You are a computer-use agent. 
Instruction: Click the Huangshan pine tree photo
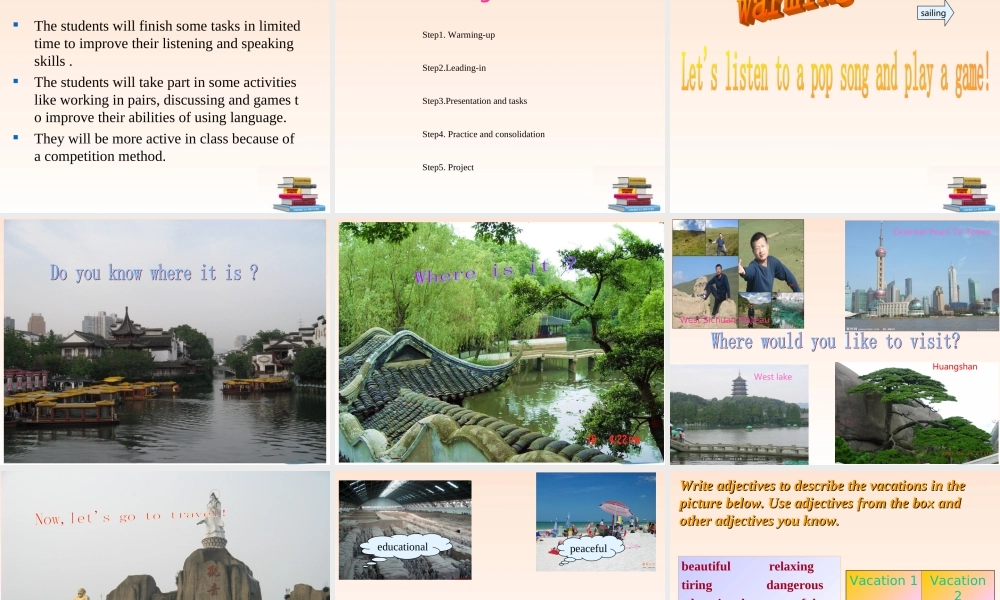point(916,413)
